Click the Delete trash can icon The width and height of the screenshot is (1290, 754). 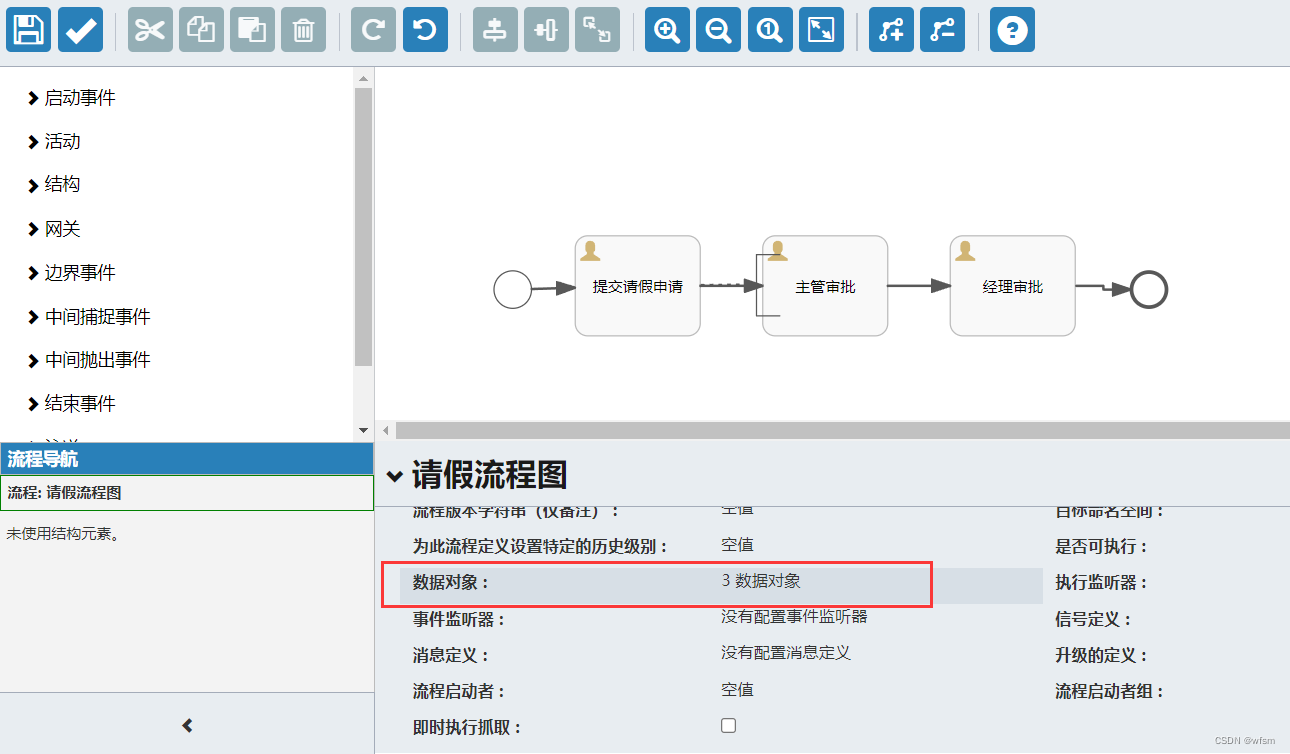point(303,30)
